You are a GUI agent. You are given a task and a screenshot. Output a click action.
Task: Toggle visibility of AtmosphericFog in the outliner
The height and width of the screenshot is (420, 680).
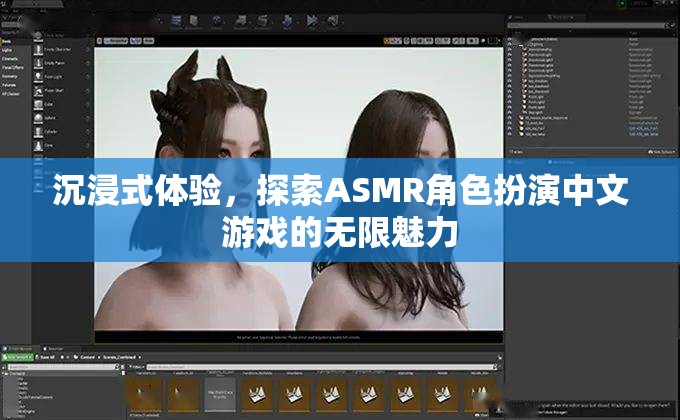click(x=510, y=49)
